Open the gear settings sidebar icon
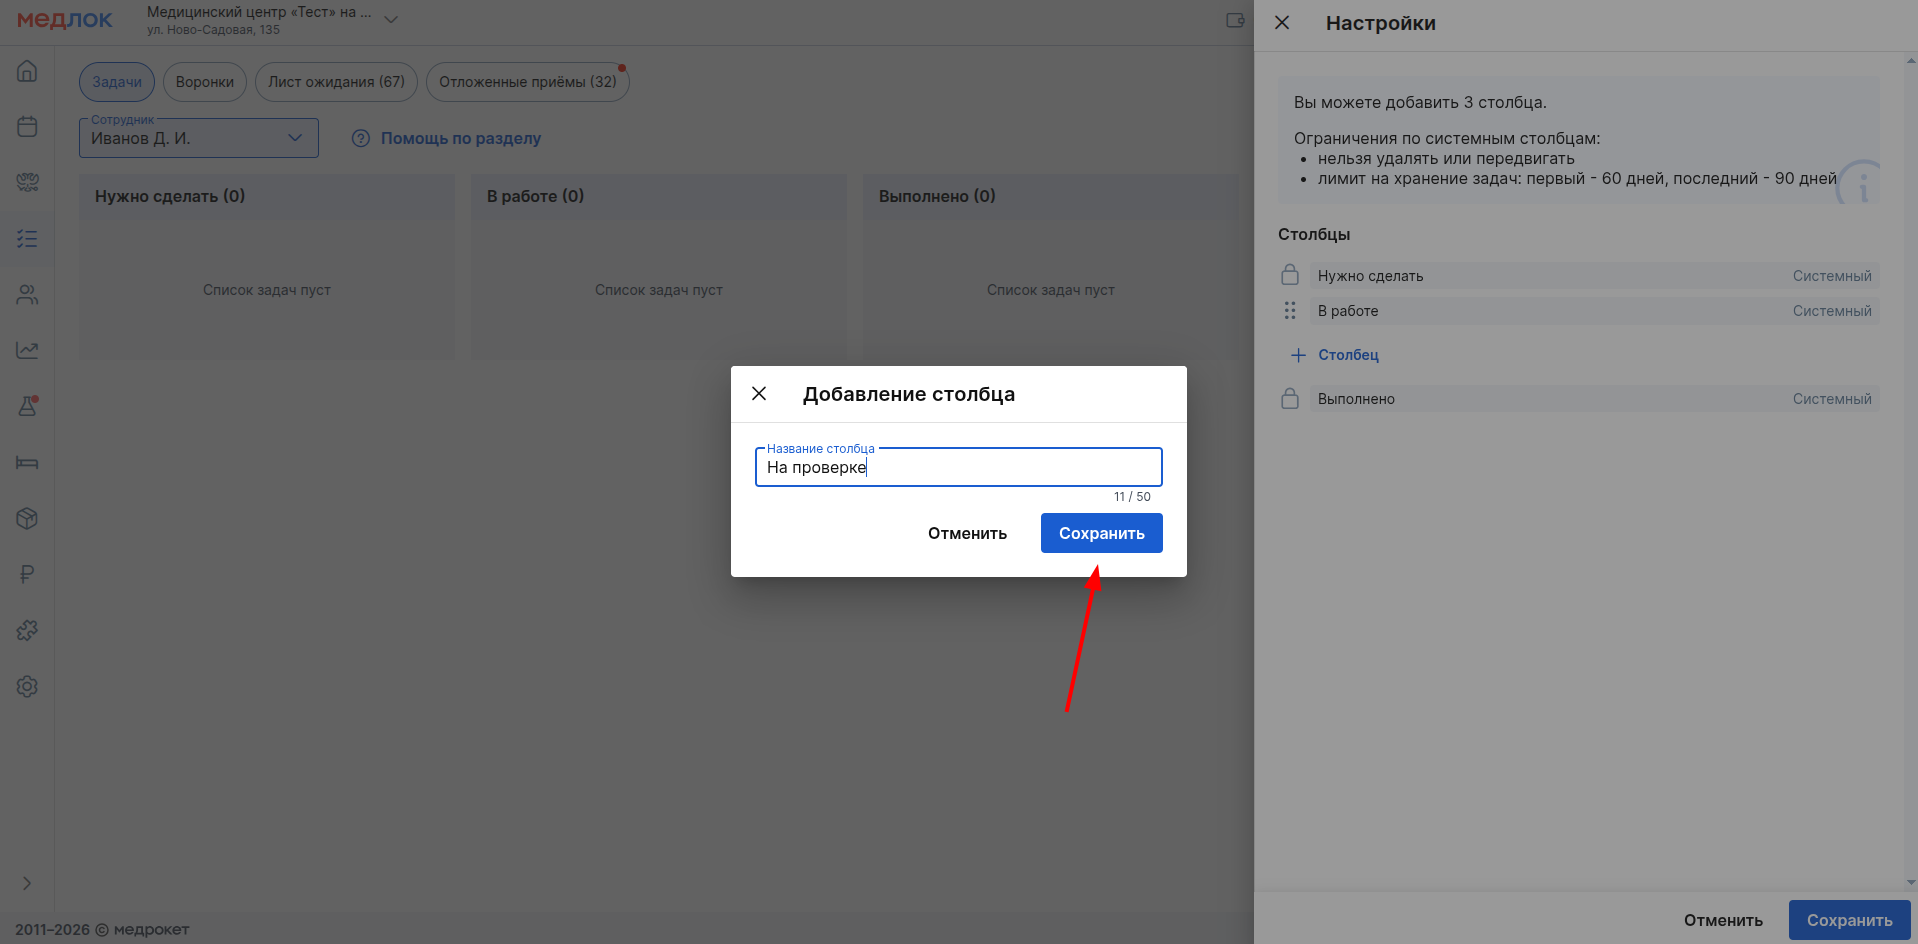1918x944 pixels. (x=27, y=686)
